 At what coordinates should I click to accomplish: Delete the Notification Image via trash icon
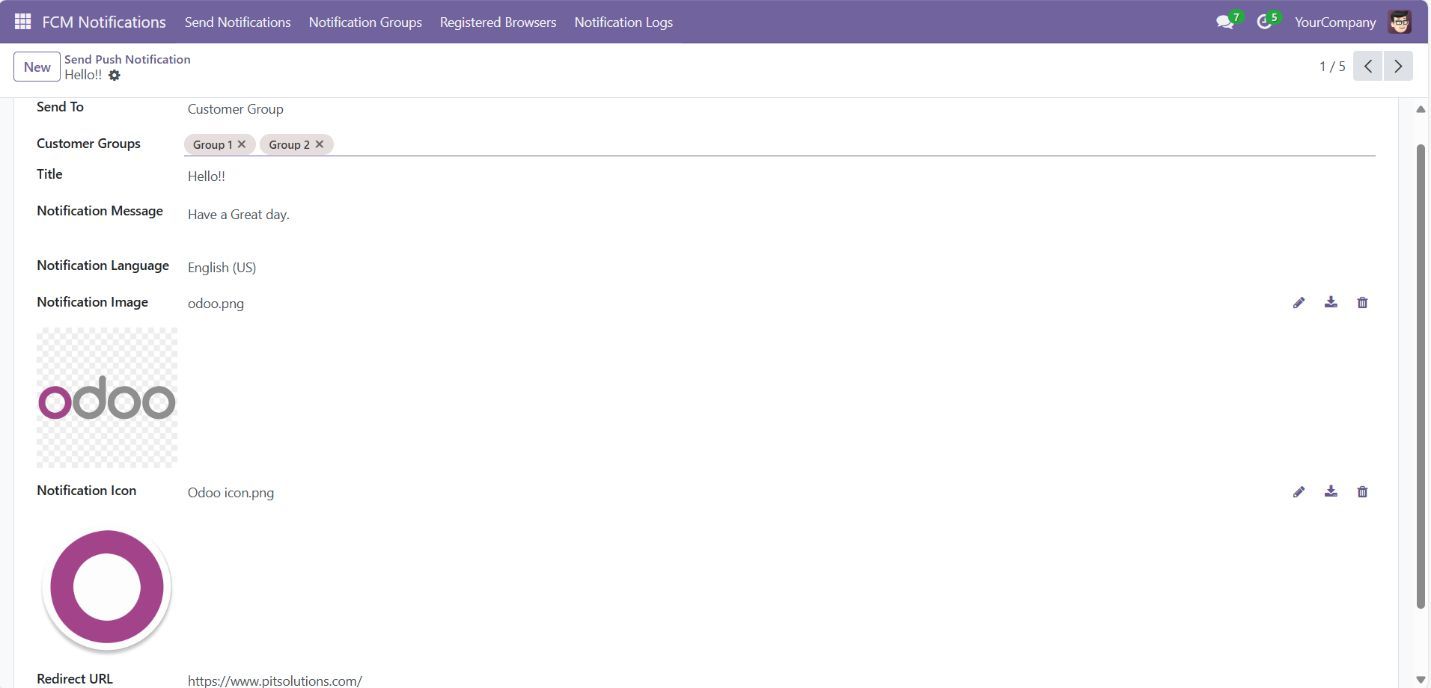tap(1362, 302)
